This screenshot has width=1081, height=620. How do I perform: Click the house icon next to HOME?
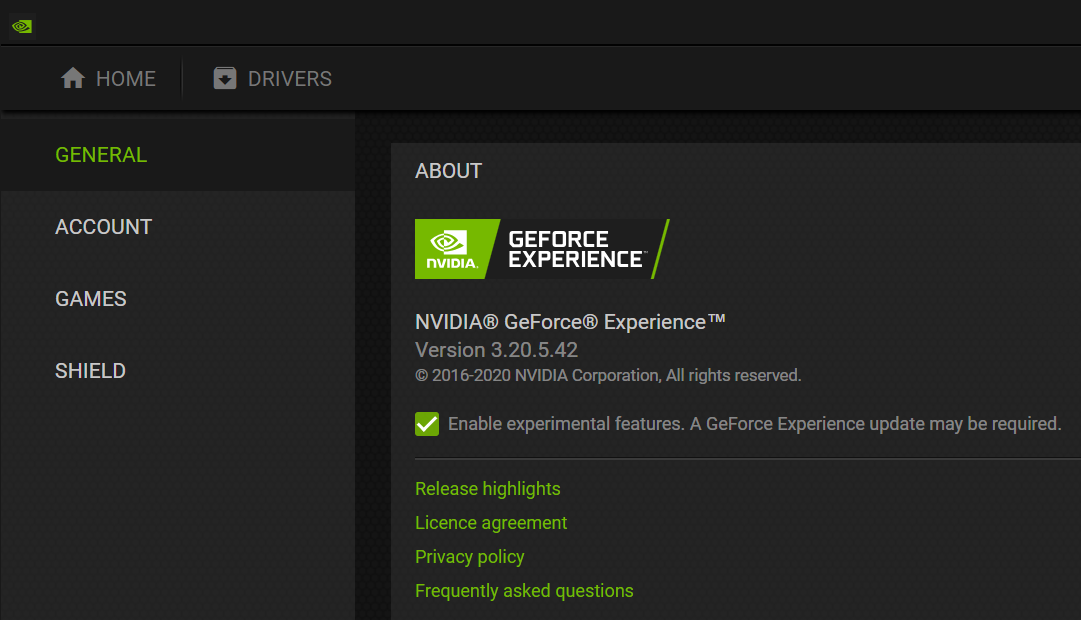(71, 77)
